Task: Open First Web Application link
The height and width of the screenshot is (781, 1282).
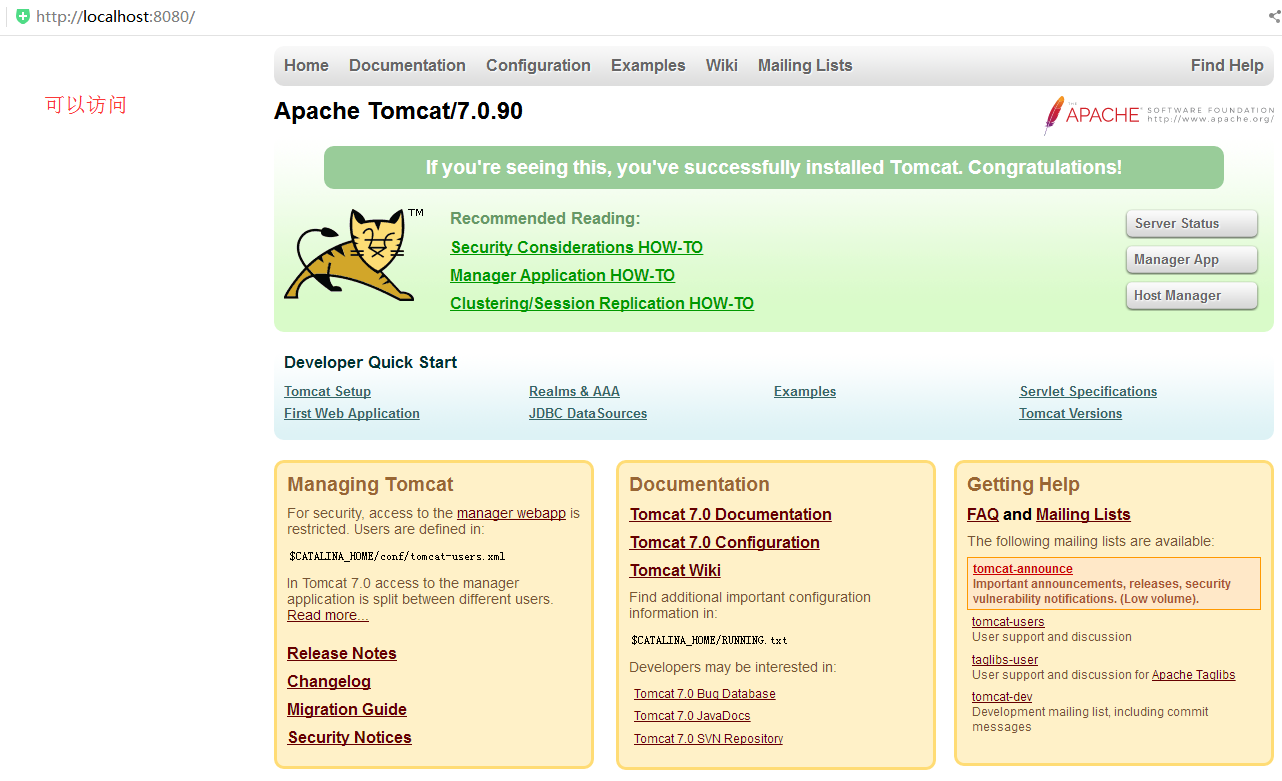Action: point(352,414)
